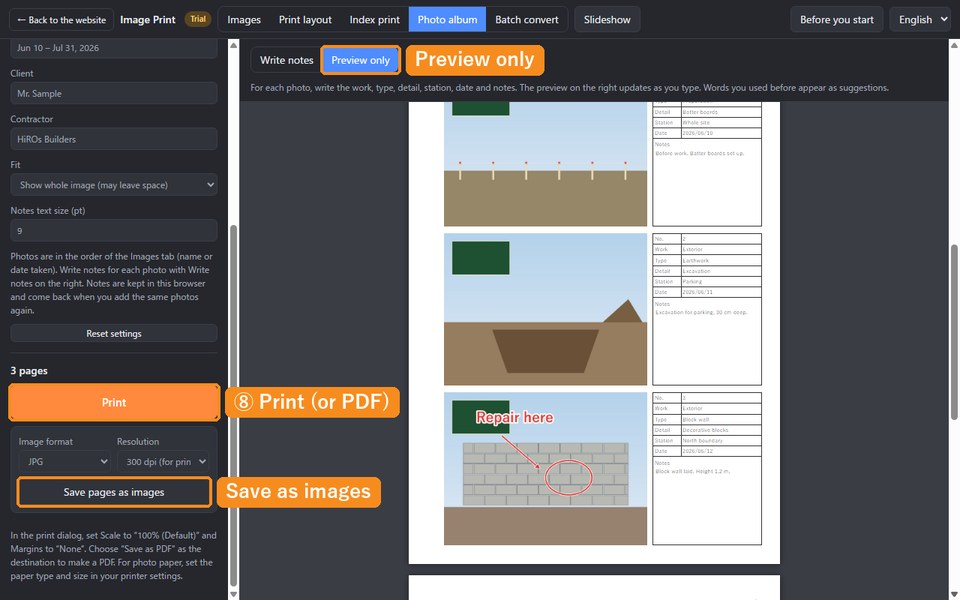Click the Image Print app title
This screenshot has width=960, height=600.
(148, 20)
